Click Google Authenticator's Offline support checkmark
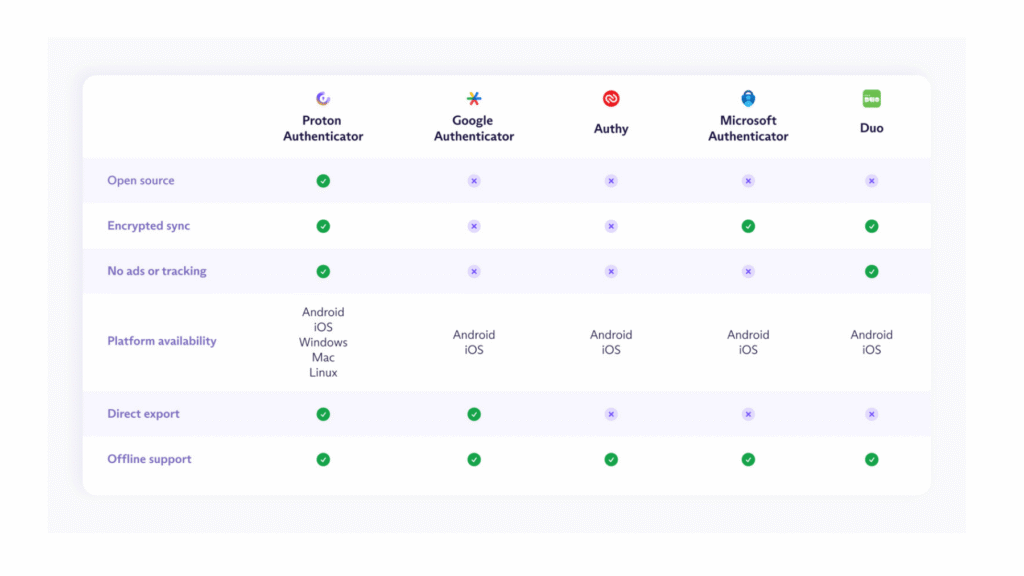 point(474,460)
